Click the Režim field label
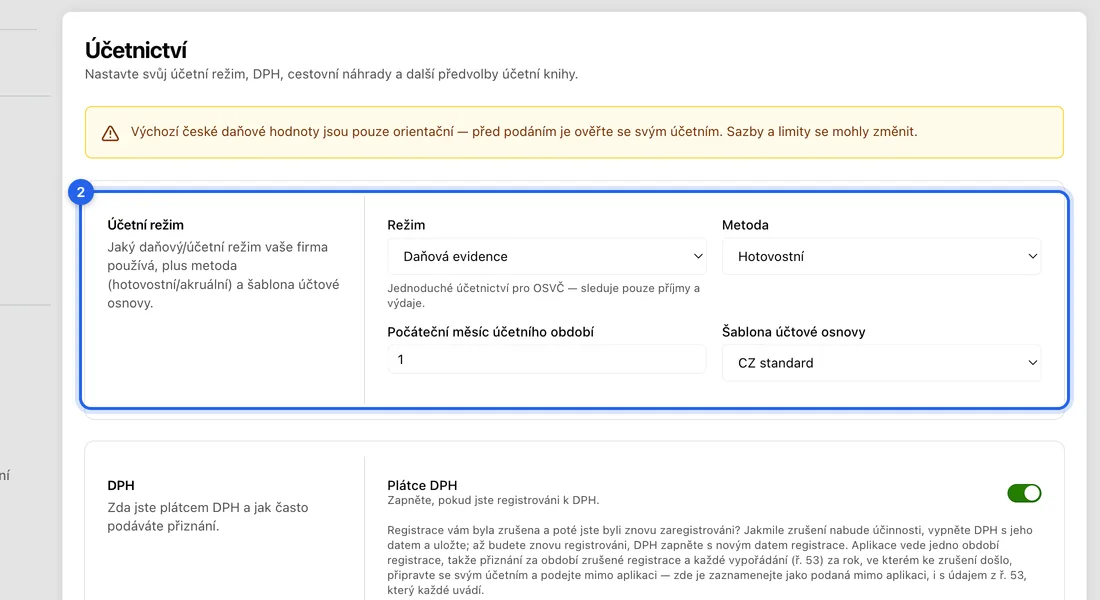 tap(406, 225)
